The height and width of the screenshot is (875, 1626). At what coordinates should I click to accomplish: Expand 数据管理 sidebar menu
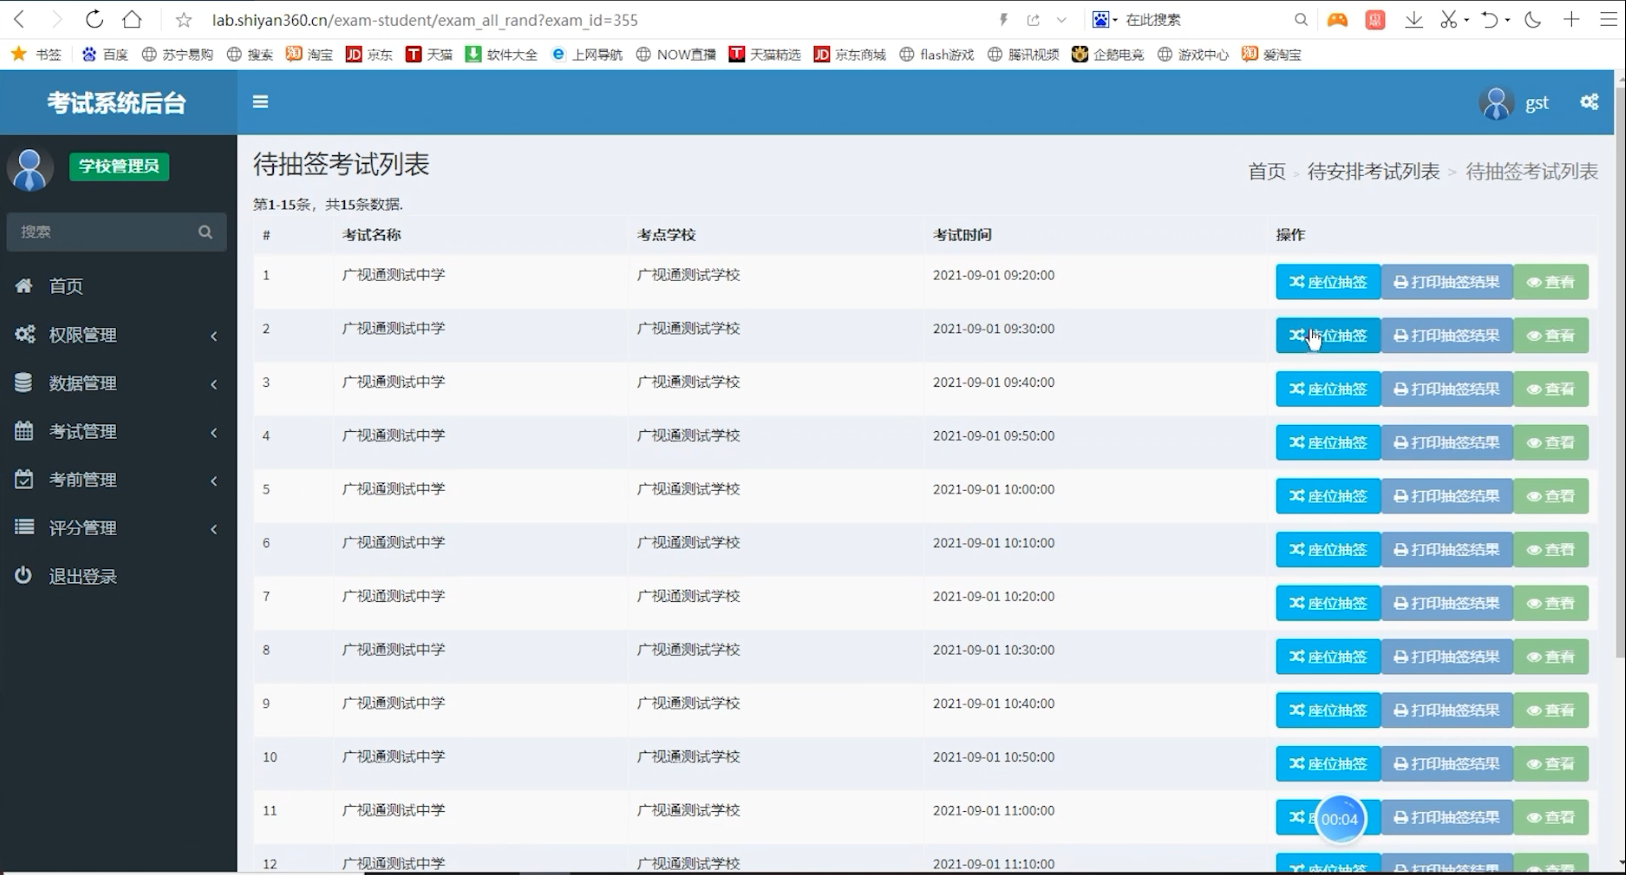[118, 383]
